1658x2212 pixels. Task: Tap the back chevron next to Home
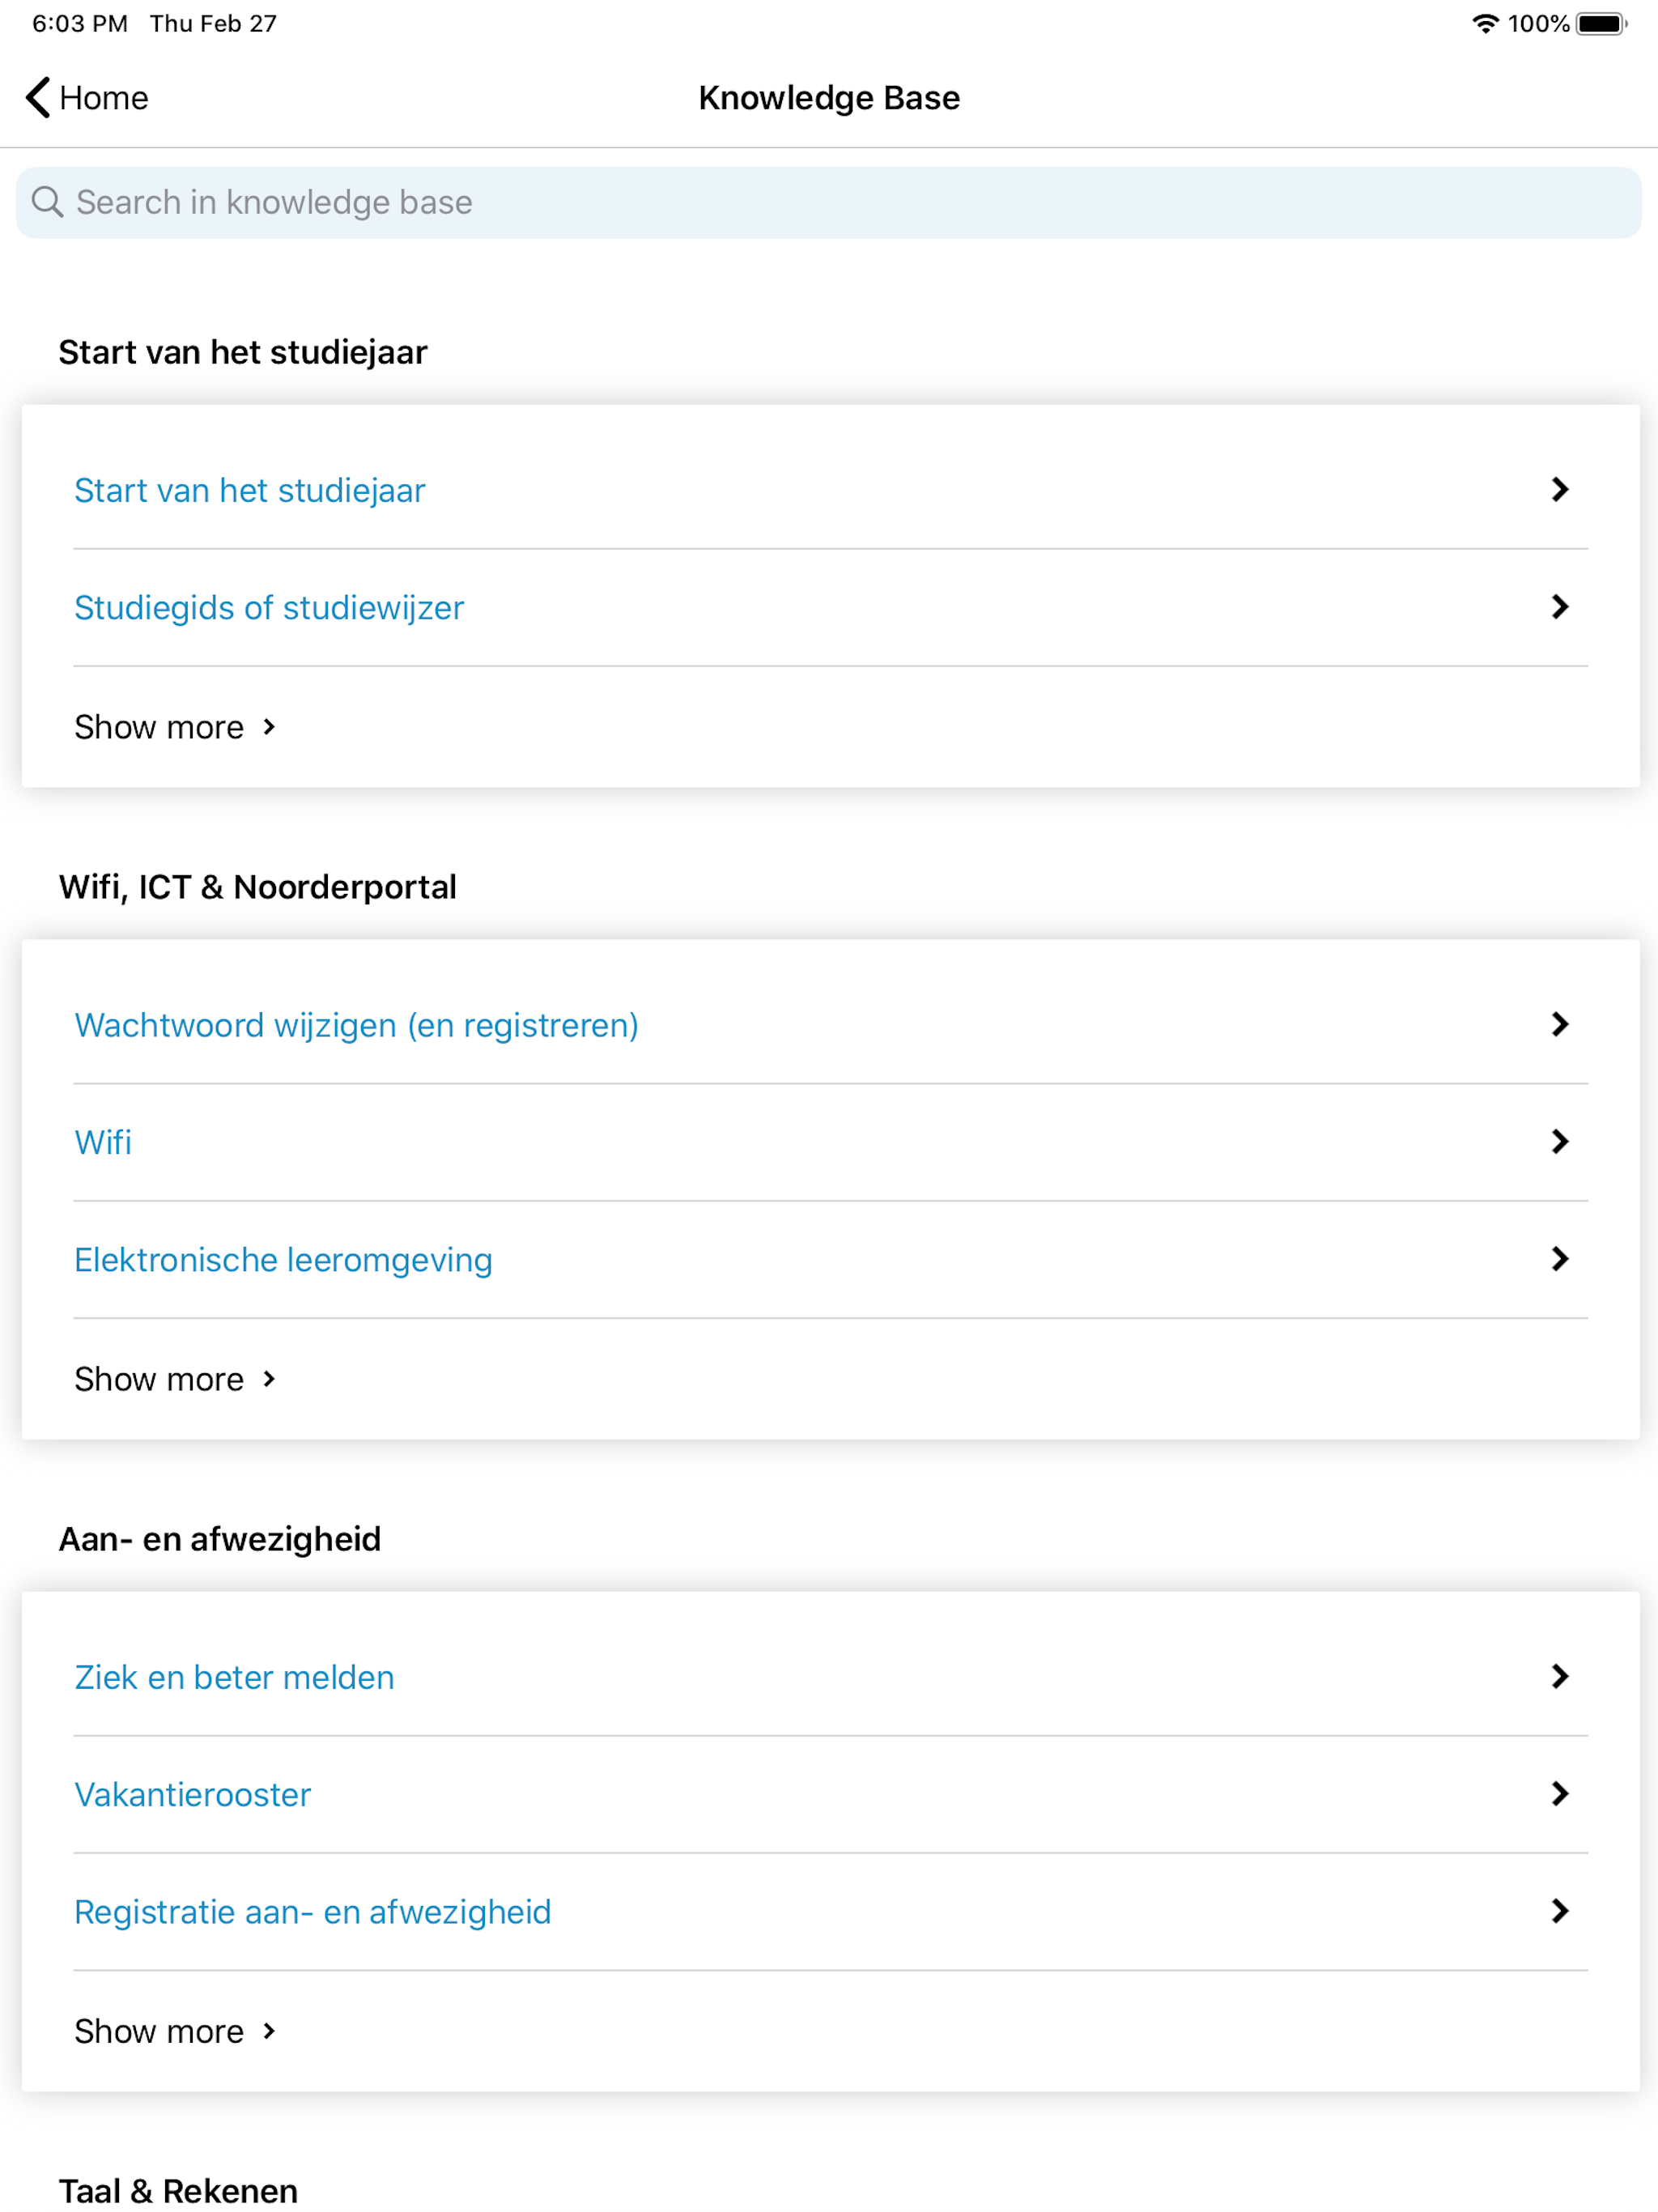tap(38, 97)
